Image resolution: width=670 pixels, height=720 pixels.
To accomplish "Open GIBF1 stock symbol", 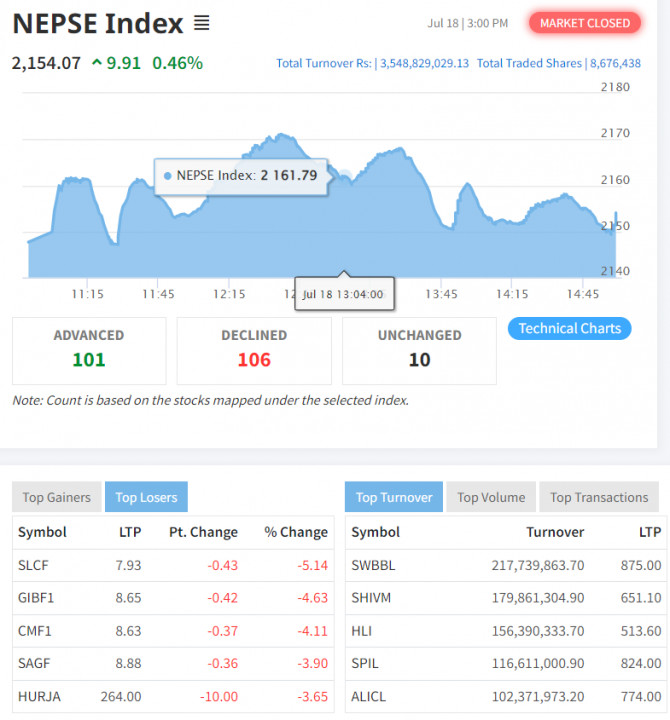I will point(36,597).
